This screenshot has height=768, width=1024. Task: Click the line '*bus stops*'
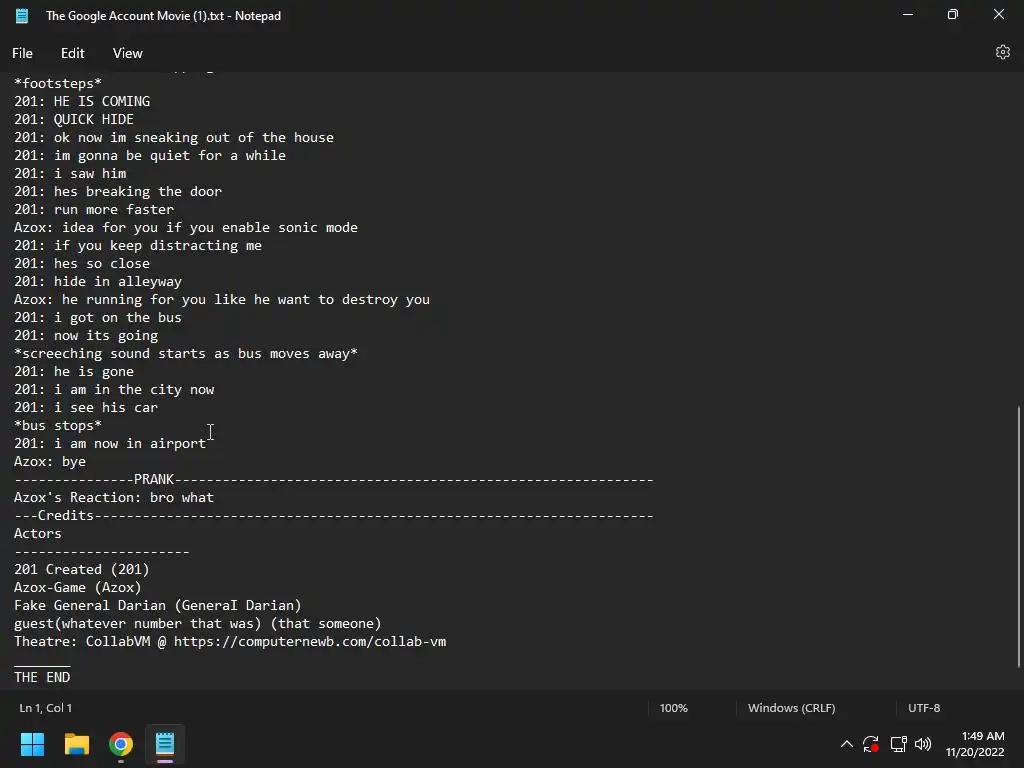[x=58, y=426]
